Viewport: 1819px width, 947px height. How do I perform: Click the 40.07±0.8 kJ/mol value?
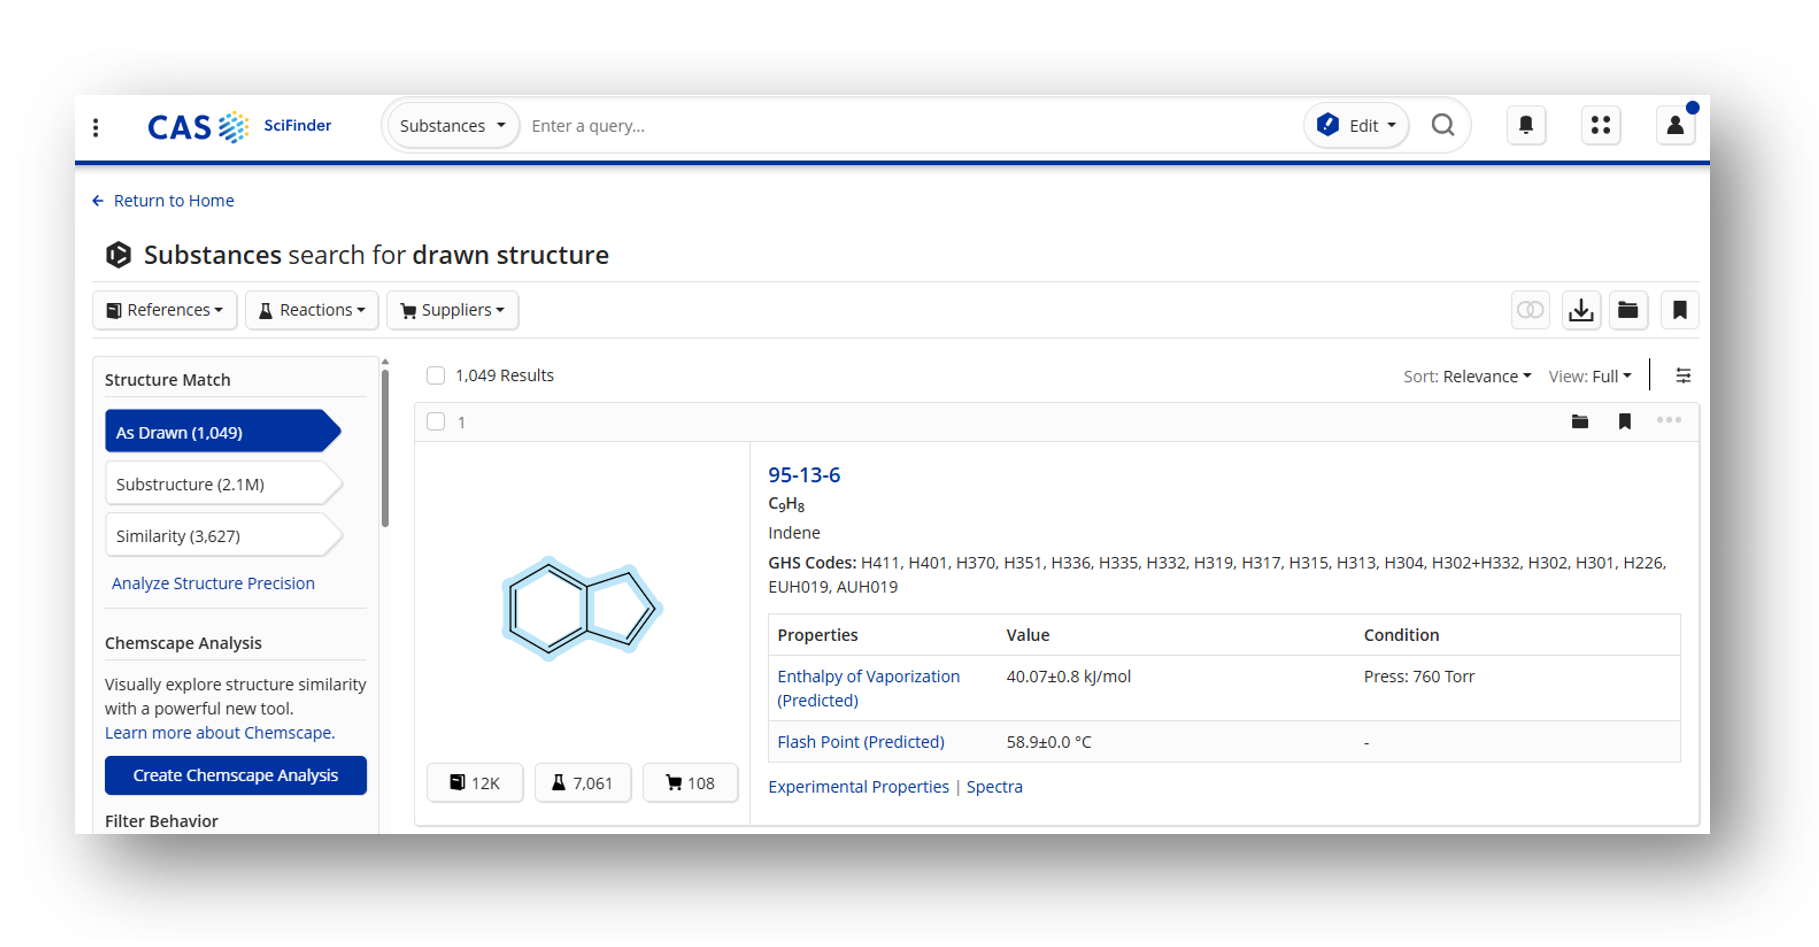point(1068,677)
